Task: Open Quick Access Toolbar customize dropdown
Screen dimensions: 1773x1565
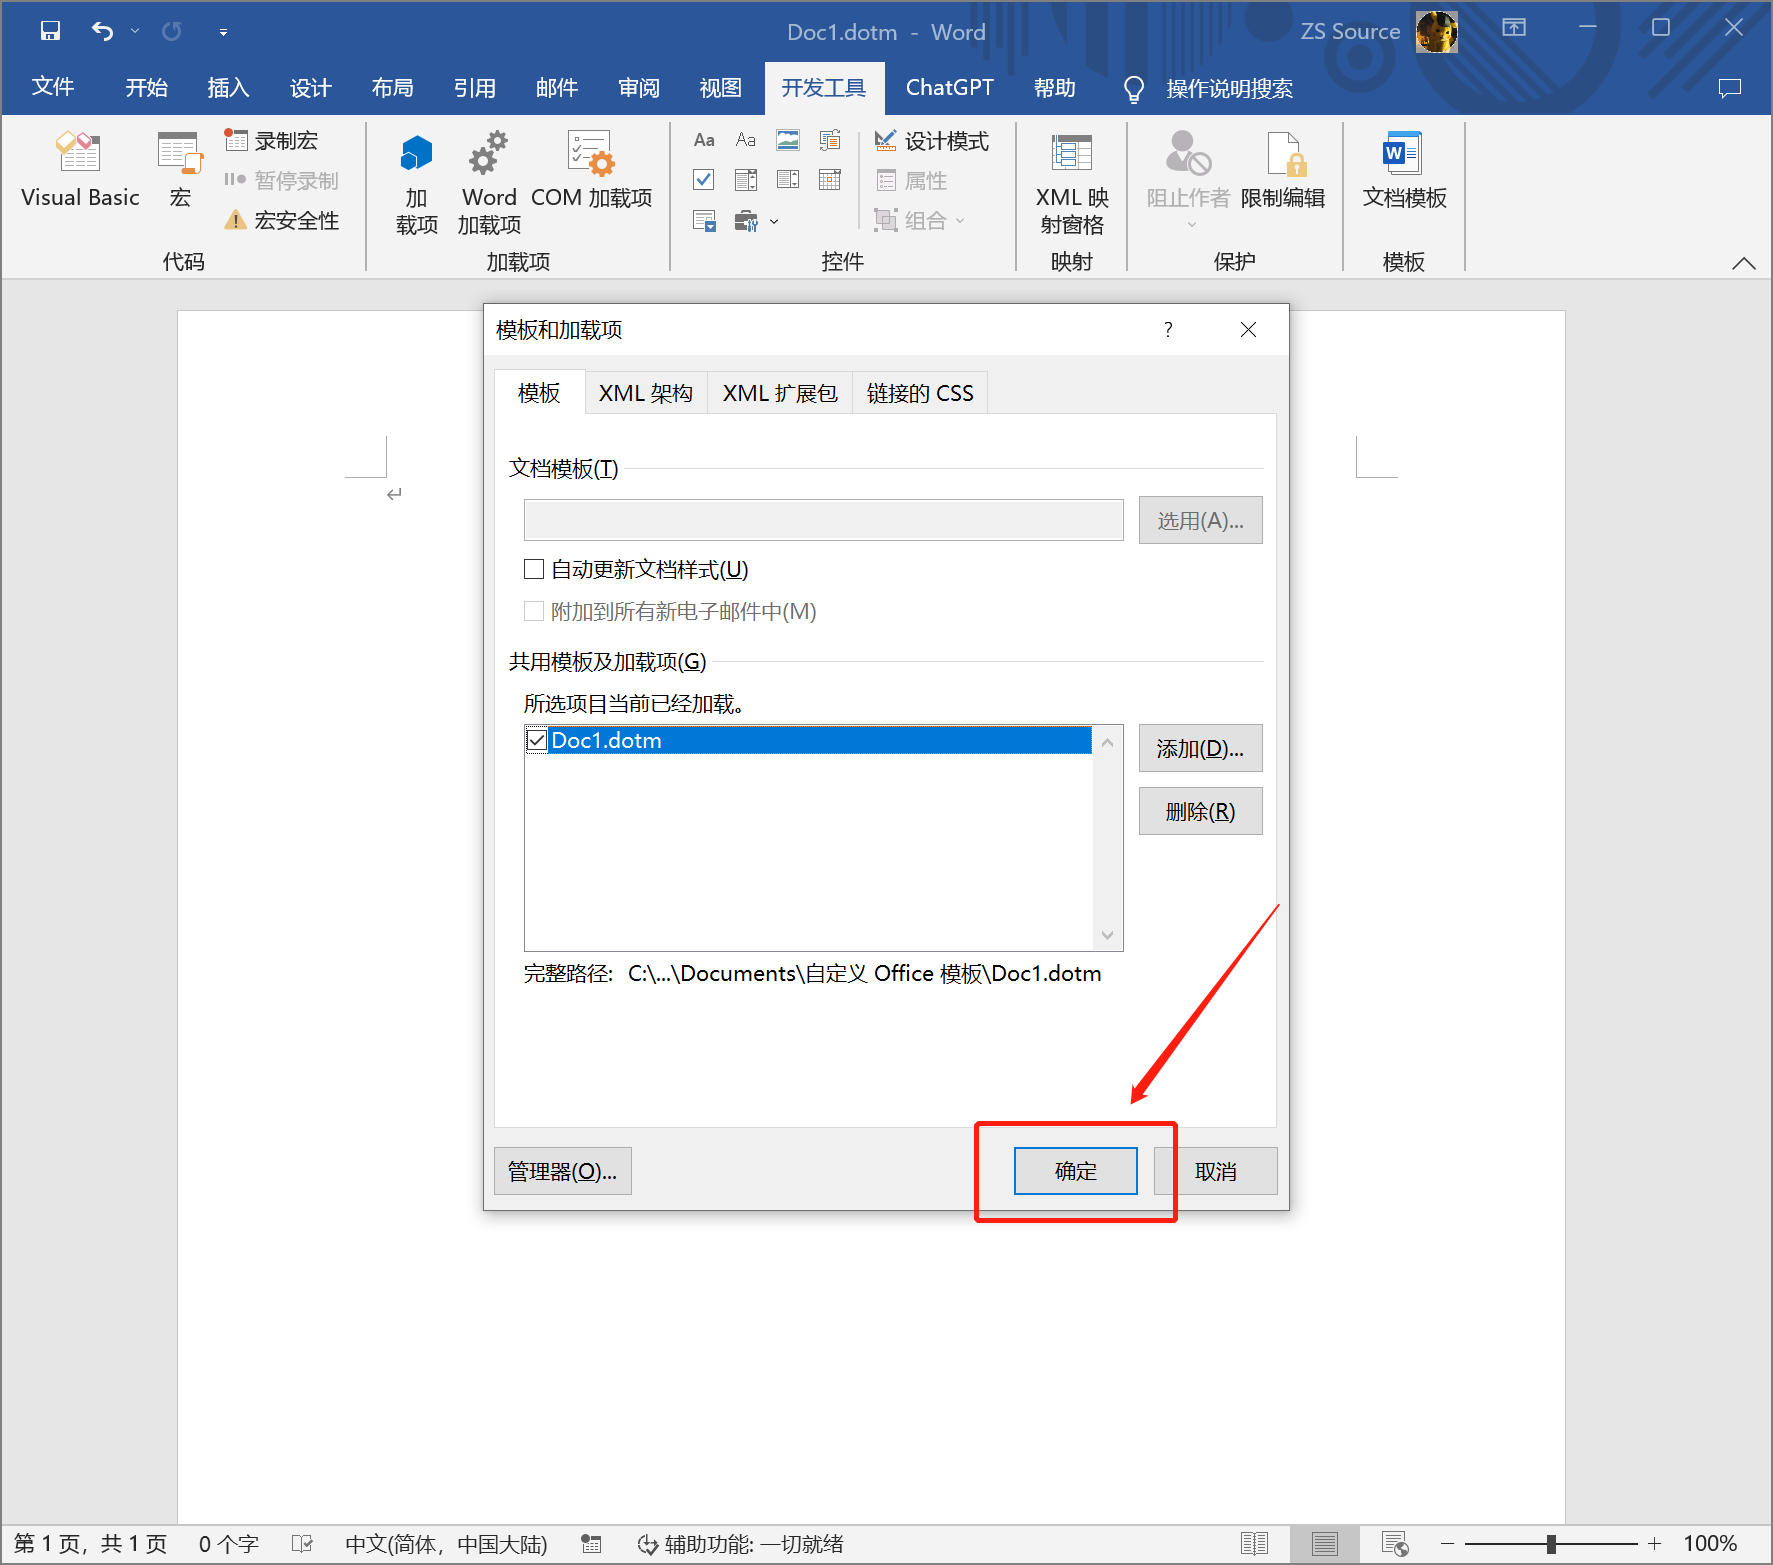Action: coord(223,32)
